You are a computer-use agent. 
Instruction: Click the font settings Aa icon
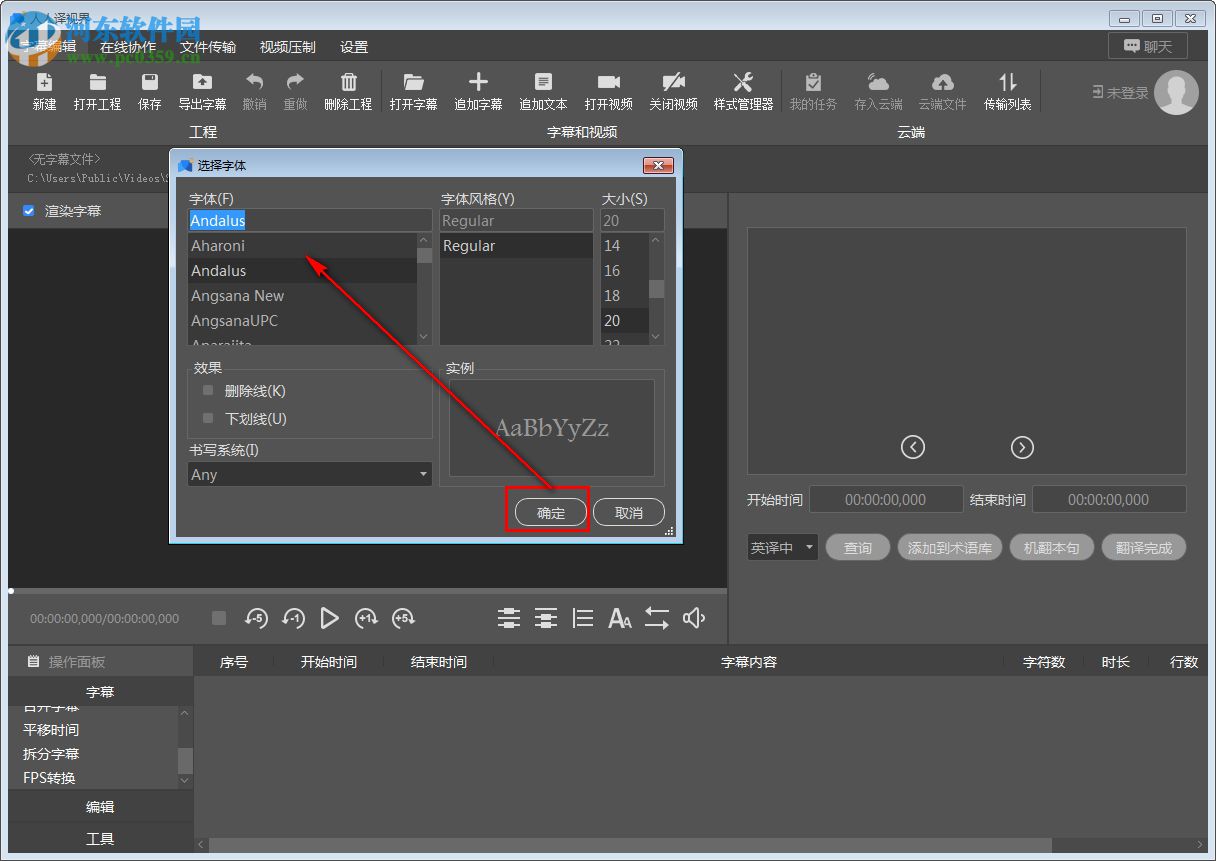(620, 619)
